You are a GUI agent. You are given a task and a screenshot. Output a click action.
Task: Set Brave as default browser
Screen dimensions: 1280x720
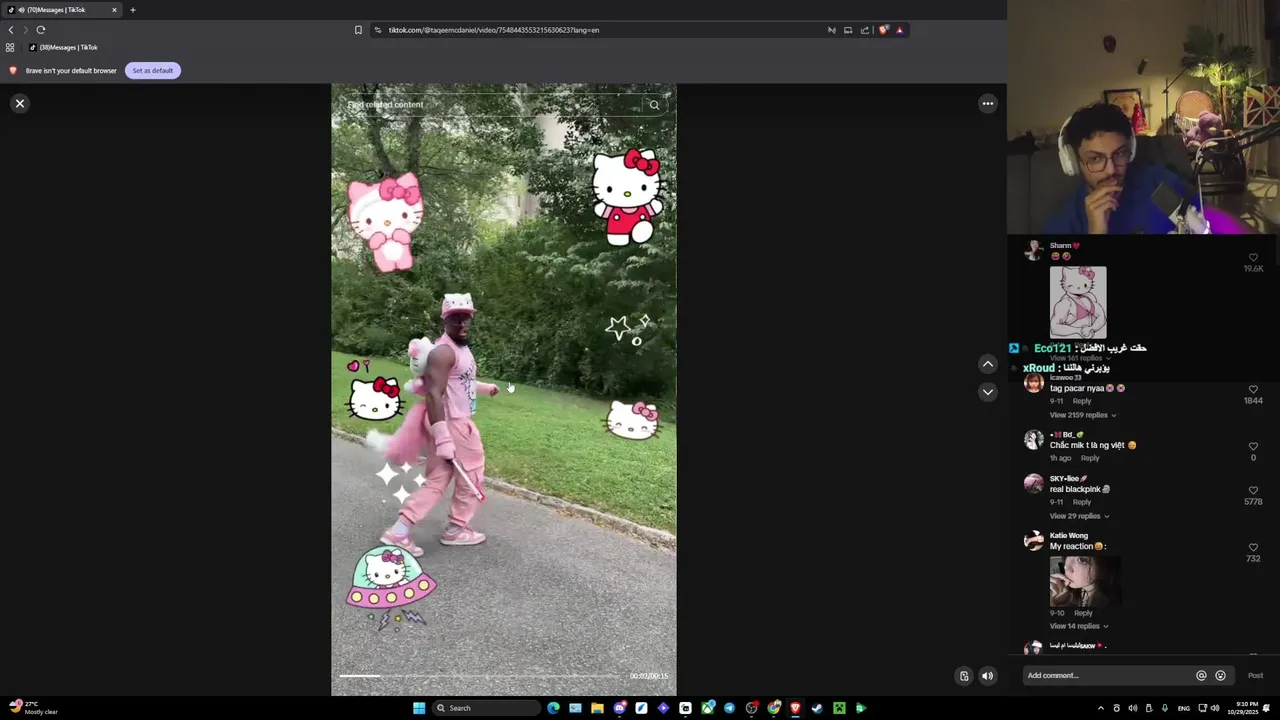pos(153,71)
